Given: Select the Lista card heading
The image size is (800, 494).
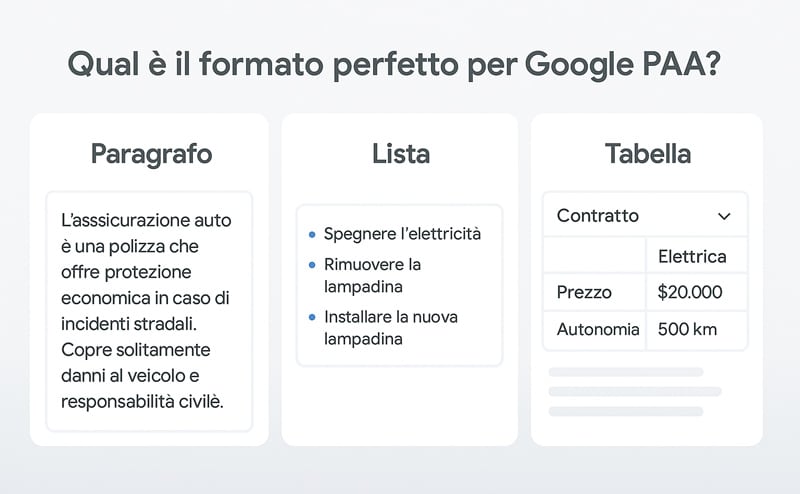Looking at the screenshot, I should pyautogui.click(x=401, y=154).
